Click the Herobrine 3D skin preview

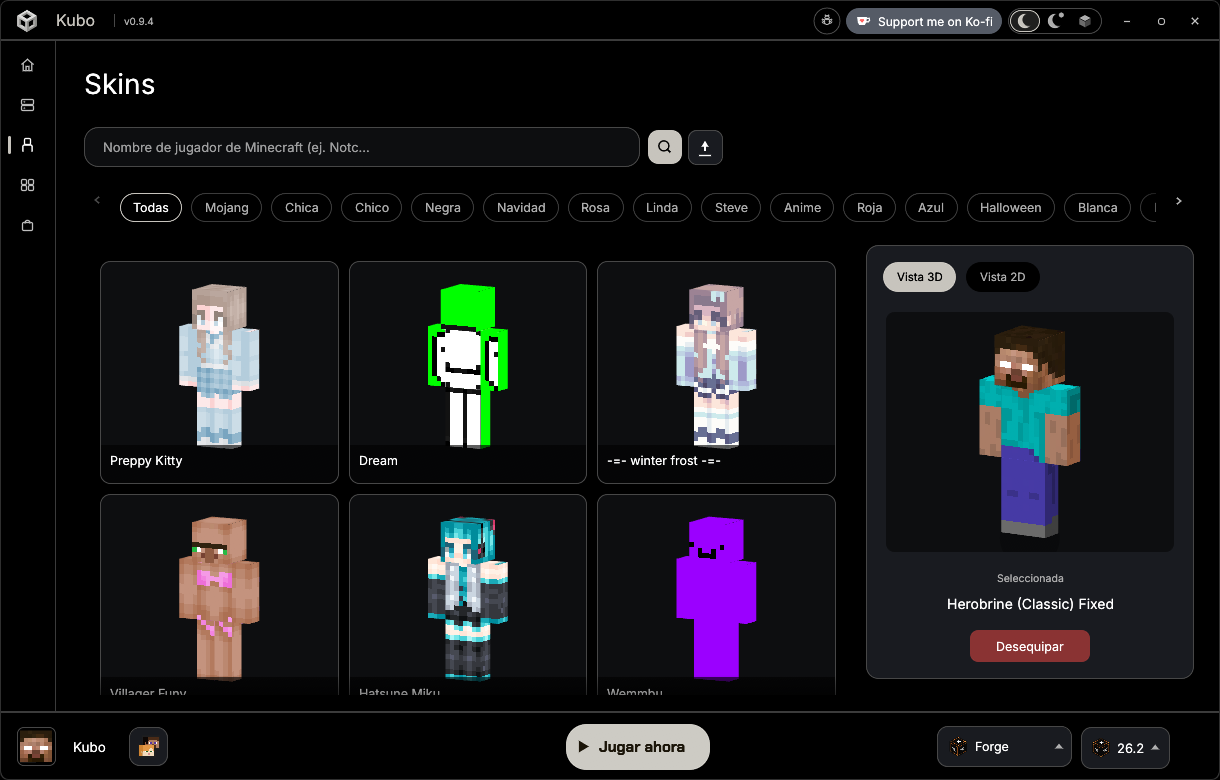(1030, 432)
